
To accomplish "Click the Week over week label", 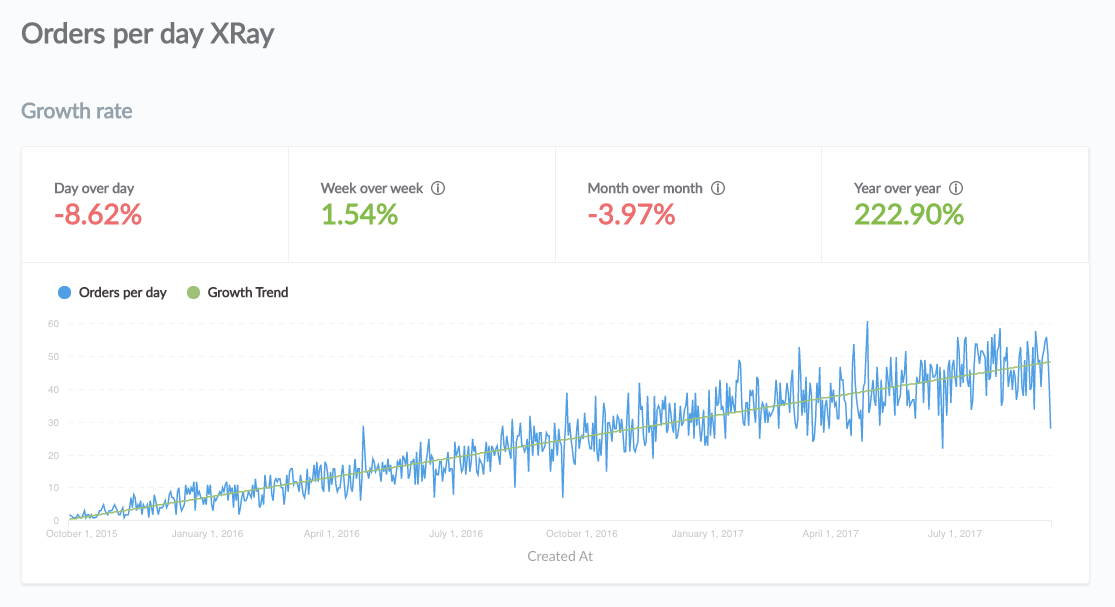I will click(372, 188).
